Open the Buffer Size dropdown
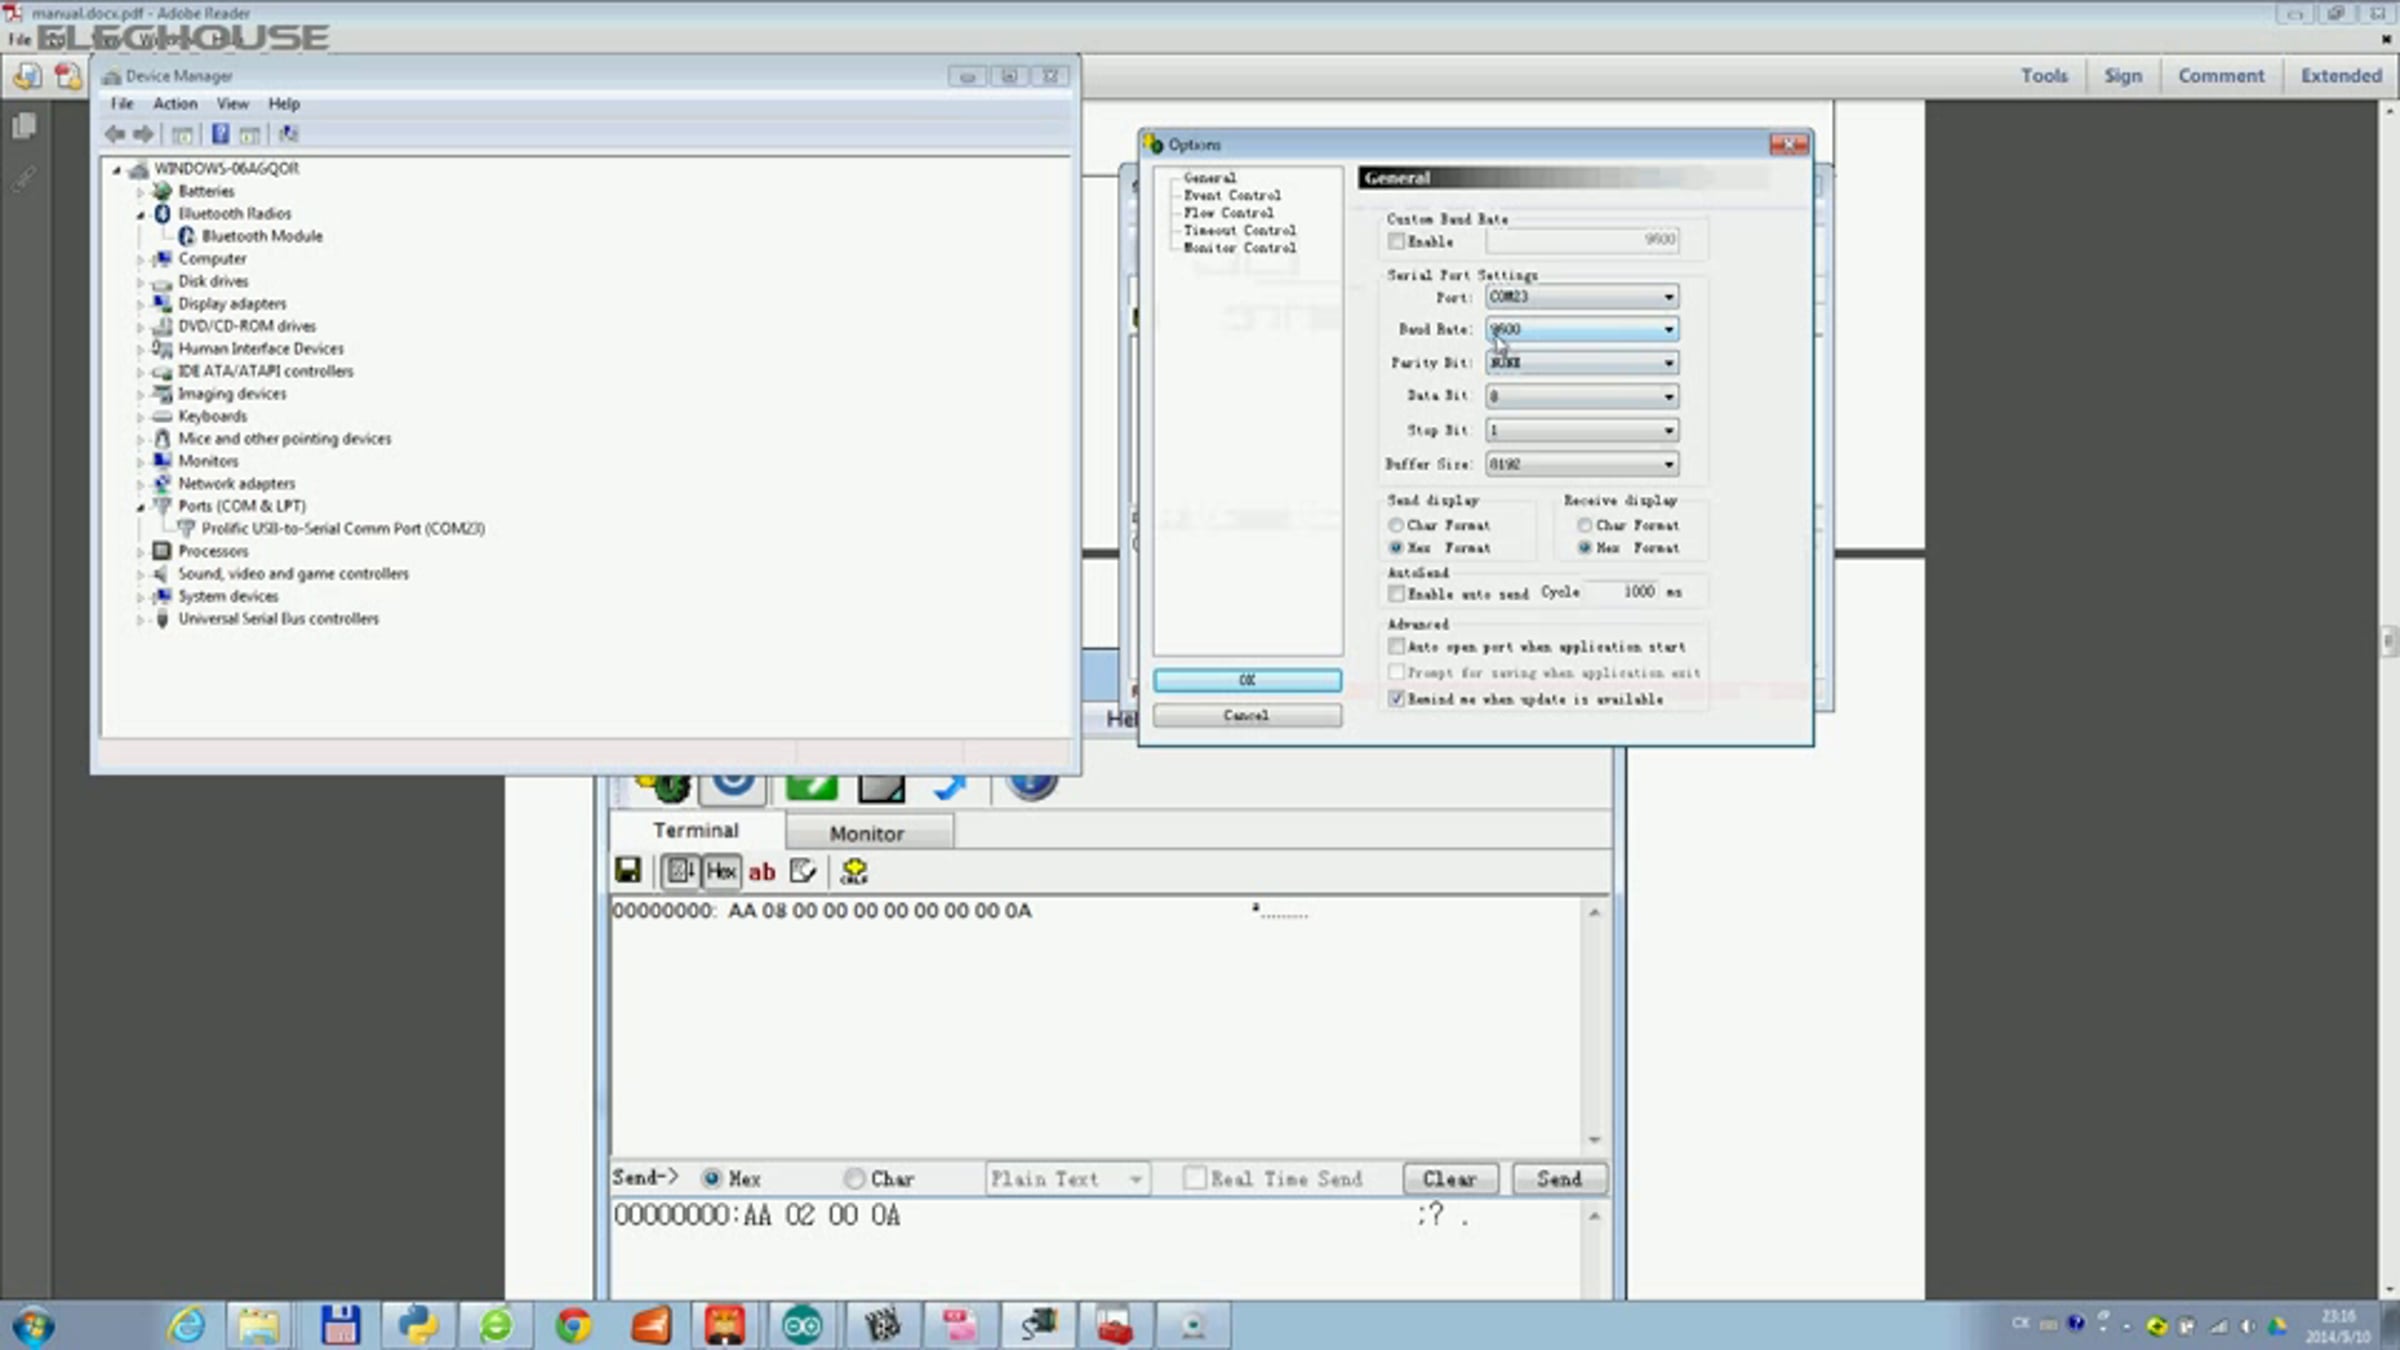2400x1350 pixels. tap(1582, 464)
